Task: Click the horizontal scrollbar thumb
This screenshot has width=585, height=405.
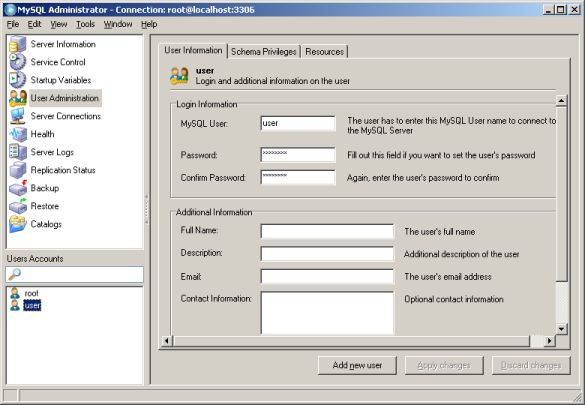Action: point(351,340)
